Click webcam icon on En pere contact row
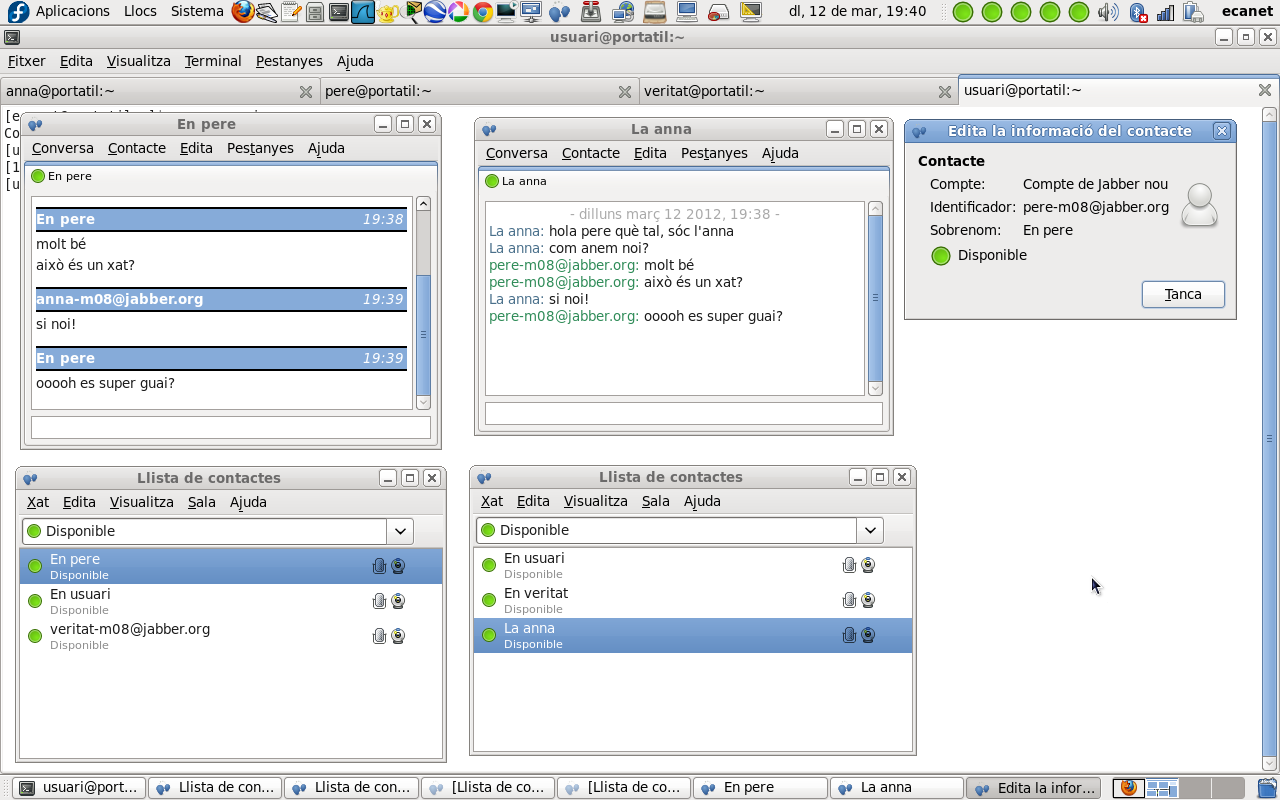 pos(398,566)
